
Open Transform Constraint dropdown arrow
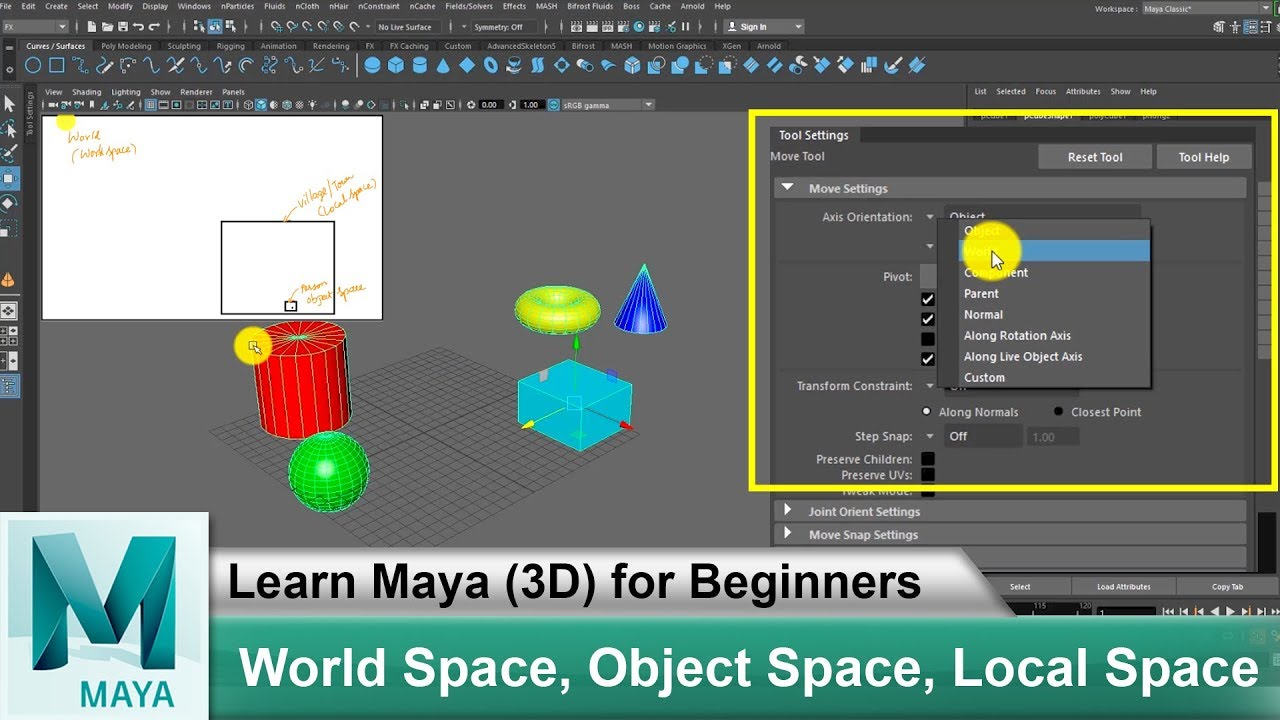coord(930,386)
